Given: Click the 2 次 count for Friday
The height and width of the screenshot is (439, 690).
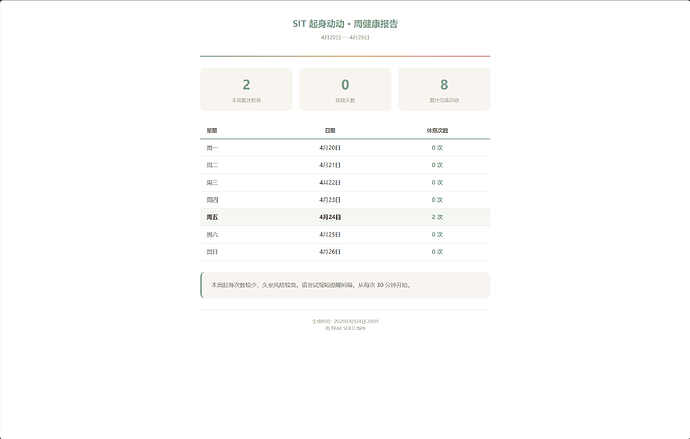Looking at the screenshot, I should click(437, 217).
